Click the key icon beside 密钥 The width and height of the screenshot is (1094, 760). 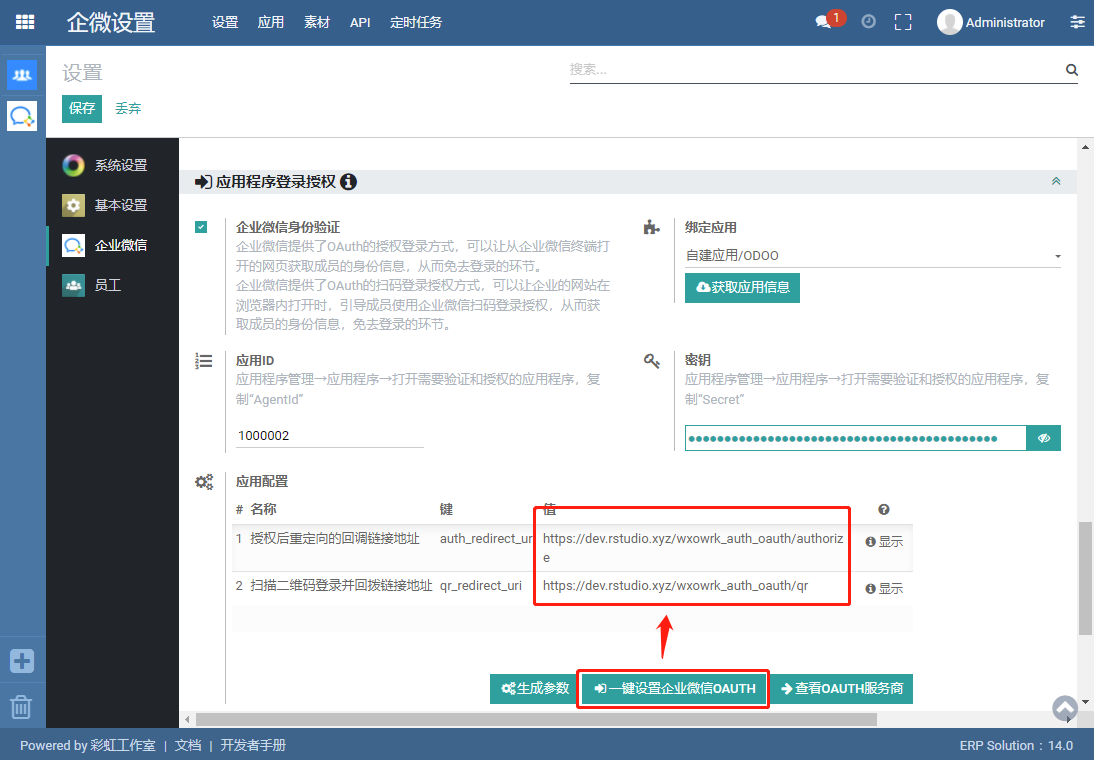click(x=651, y=361)
